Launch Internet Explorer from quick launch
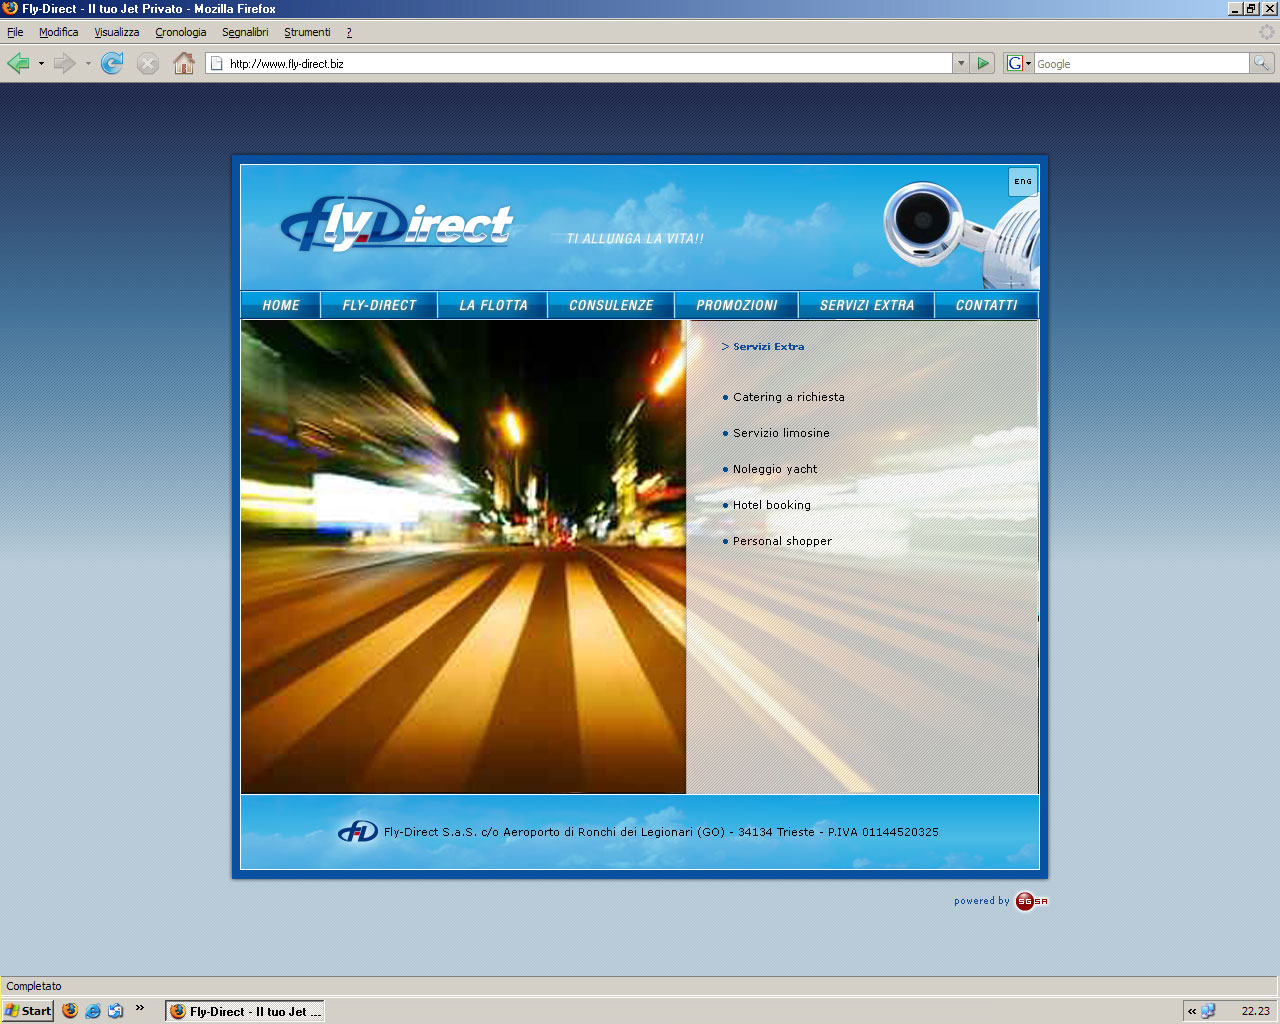This screenshot has height=1024, width=1280. 93,1011
